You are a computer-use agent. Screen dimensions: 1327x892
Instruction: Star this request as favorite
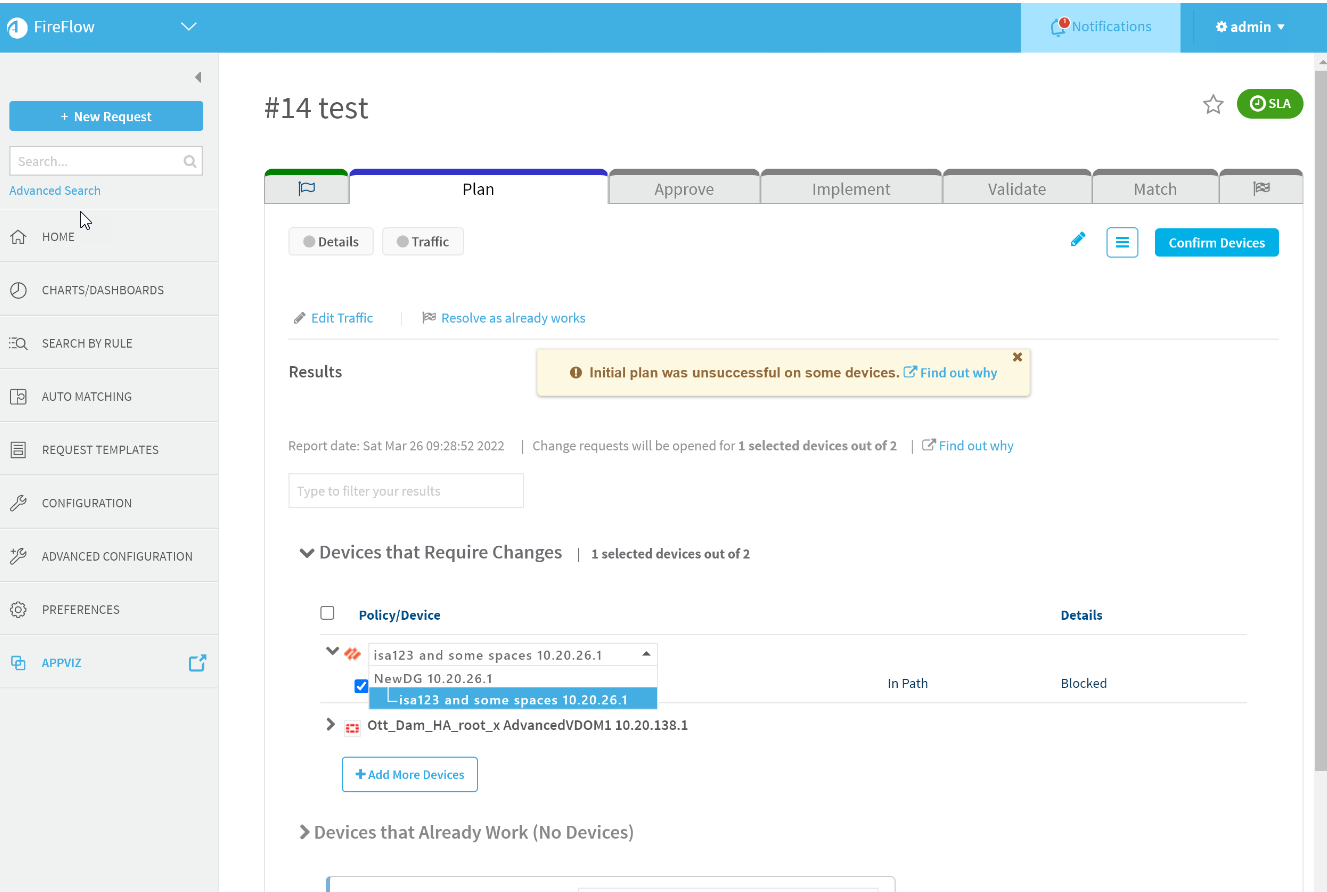(1213, 104)
